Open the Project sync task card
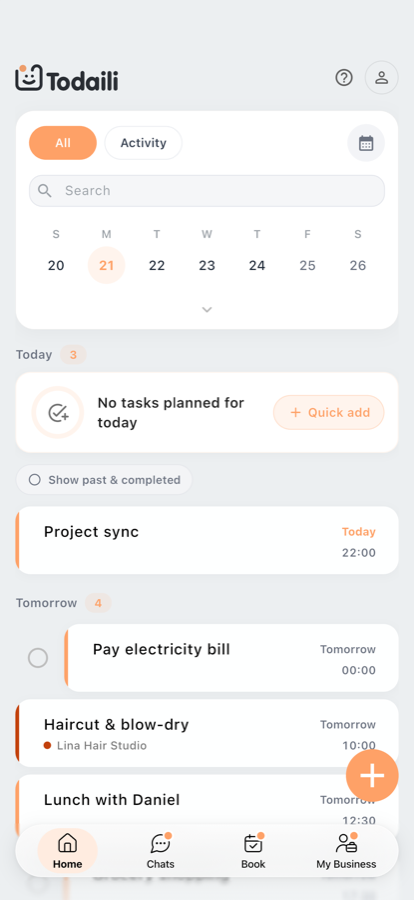The width and height of the screenshot is (414, 900). [x=207, y=540]
